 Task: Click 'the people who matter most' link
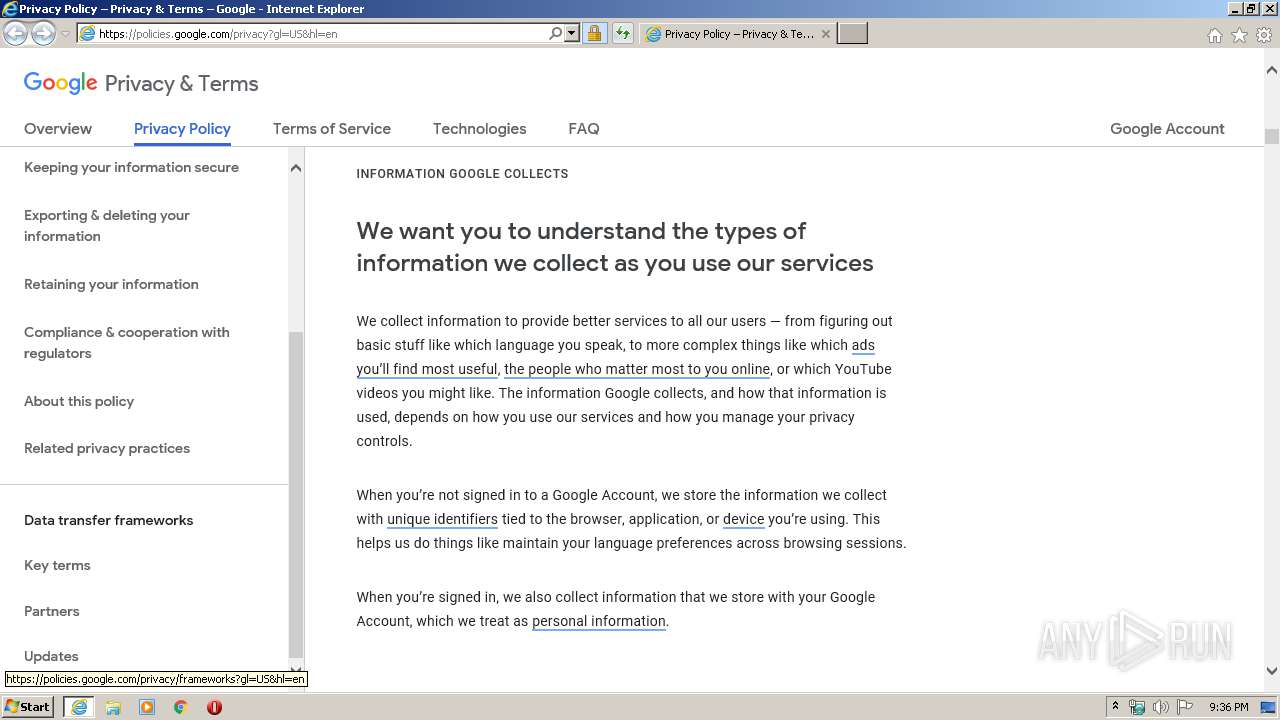coord(637,369)
